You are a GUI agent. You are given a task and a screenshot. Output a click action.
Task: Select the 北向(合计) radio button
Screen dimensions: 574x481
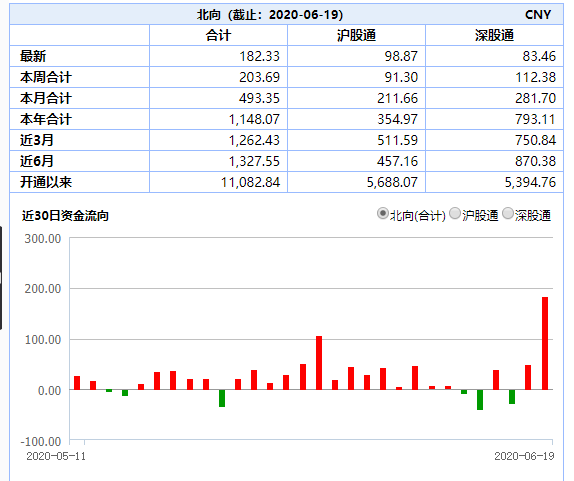tap(383, 213)
